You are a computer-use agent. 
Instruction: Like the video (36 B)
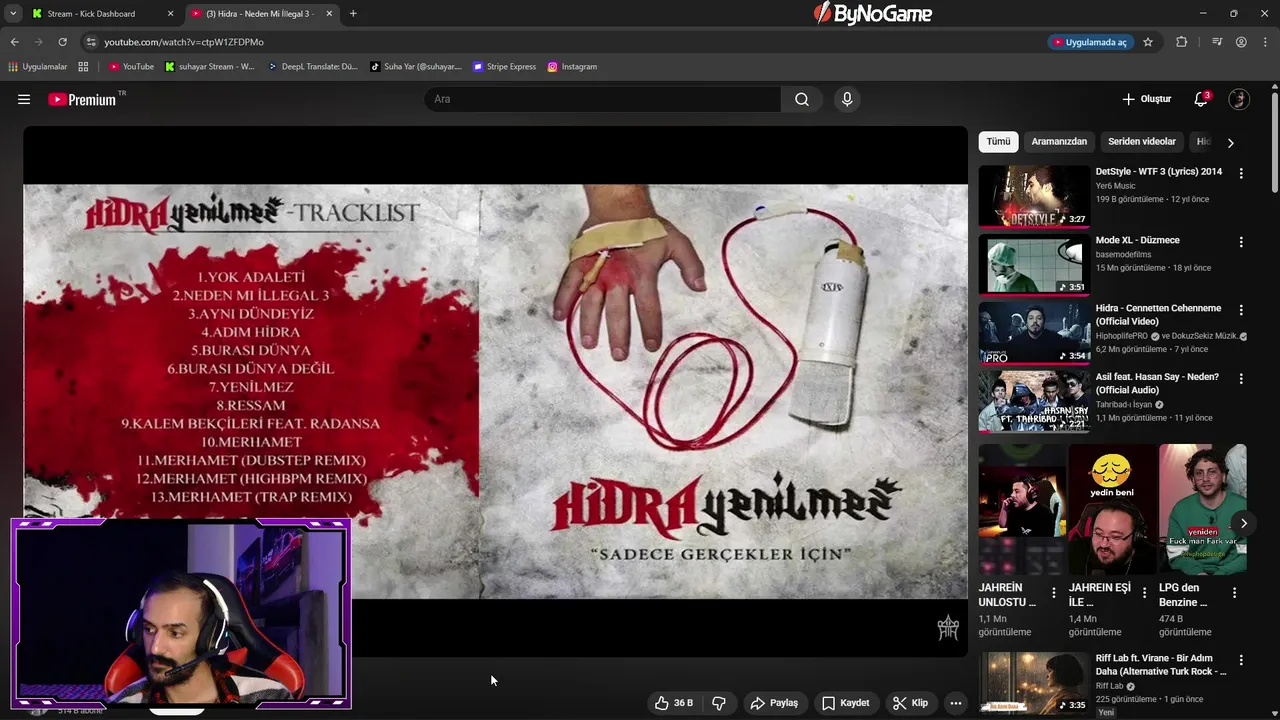click(x=673, y=703)
